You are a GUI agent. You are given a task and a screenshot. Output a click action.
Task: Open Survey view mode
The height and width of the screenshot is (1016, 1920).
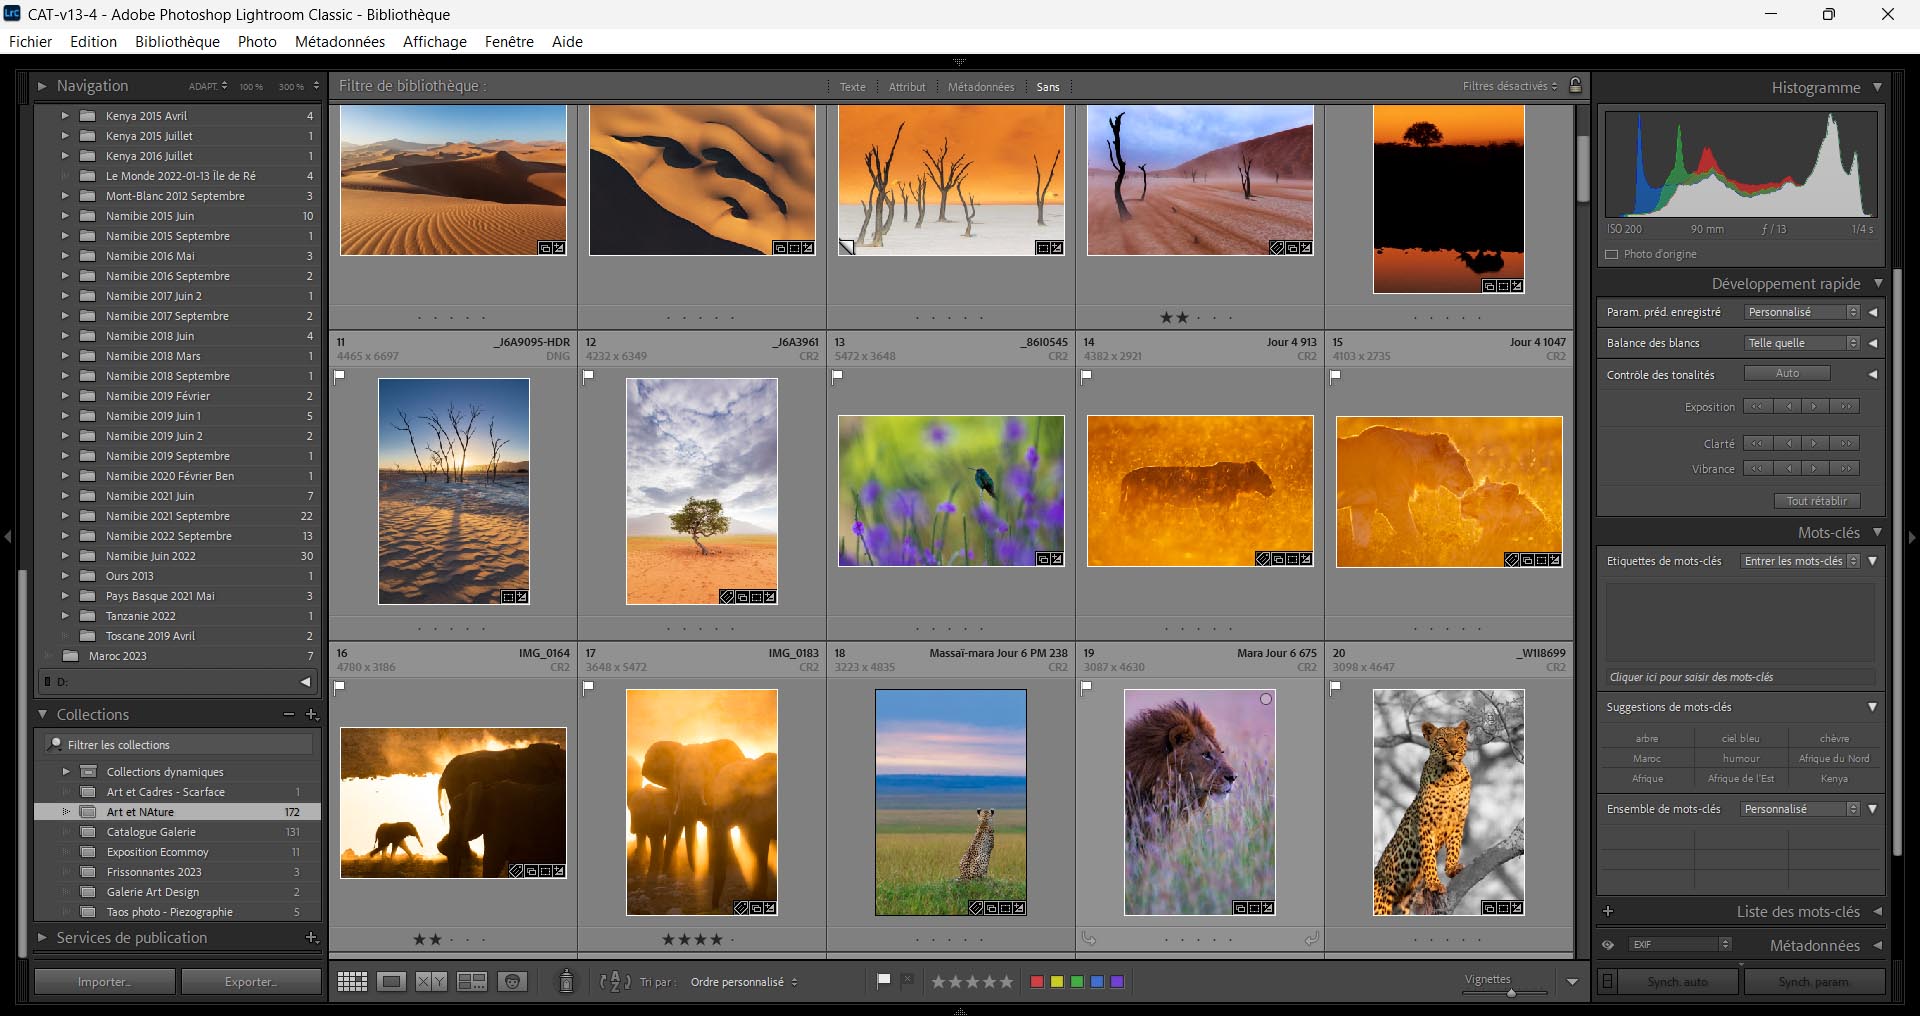pos(472,982)
